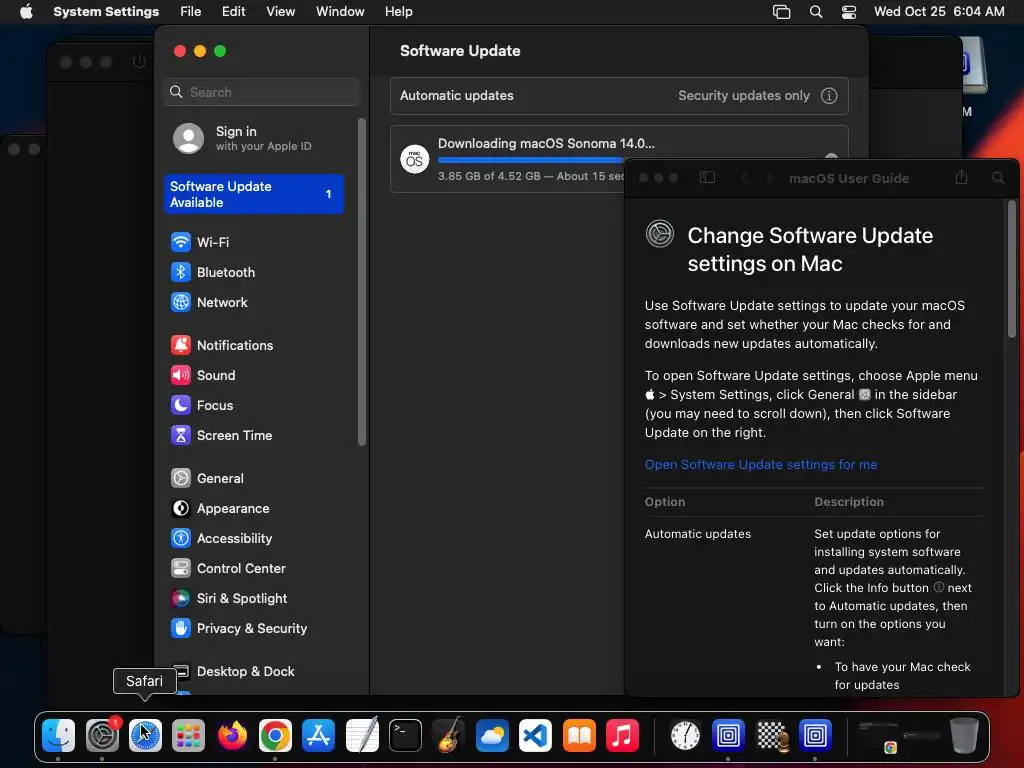Open Bluetooth settings in sidebar
Screen dimensions: 1024x768
pyautogui.click(x=213, y=272)
